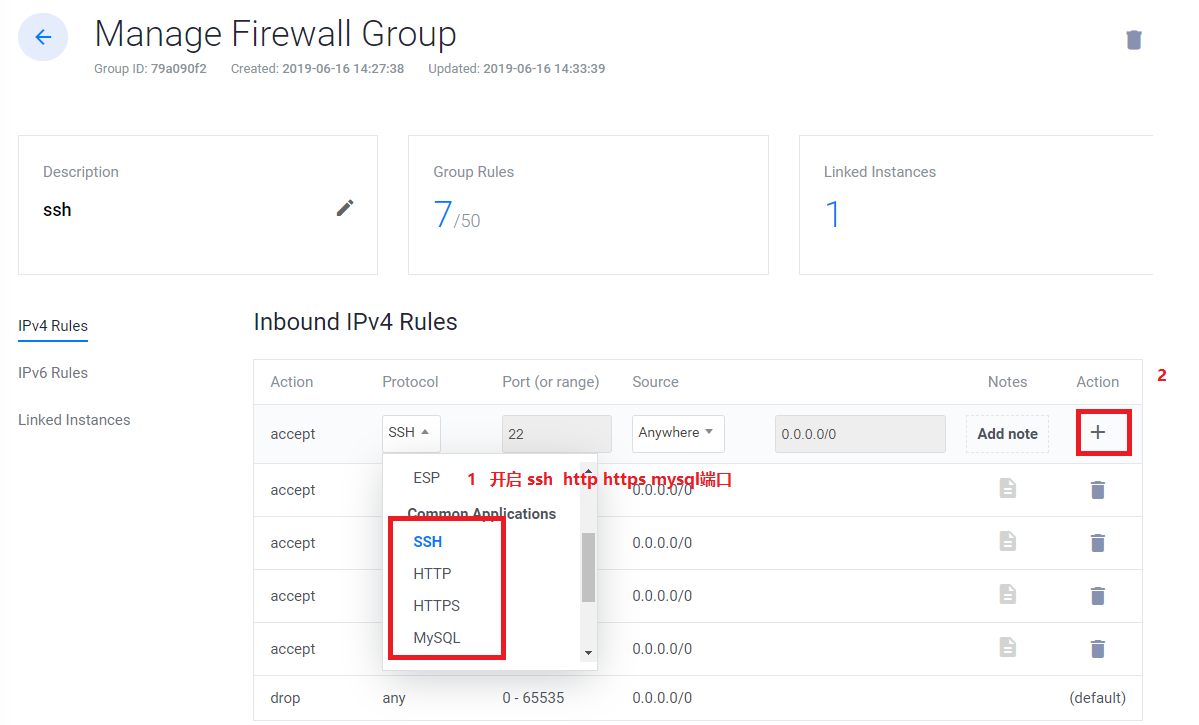1199x725 pixels.
Task: Go back with the blue arrow button
Action: point(43,37)
